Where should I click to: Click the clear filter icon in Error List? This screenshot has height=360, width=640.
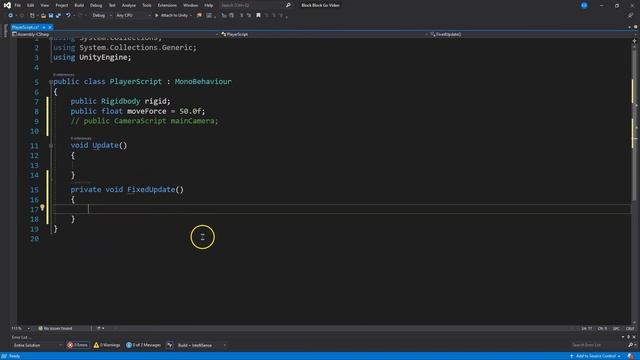[x=169, y=345]
